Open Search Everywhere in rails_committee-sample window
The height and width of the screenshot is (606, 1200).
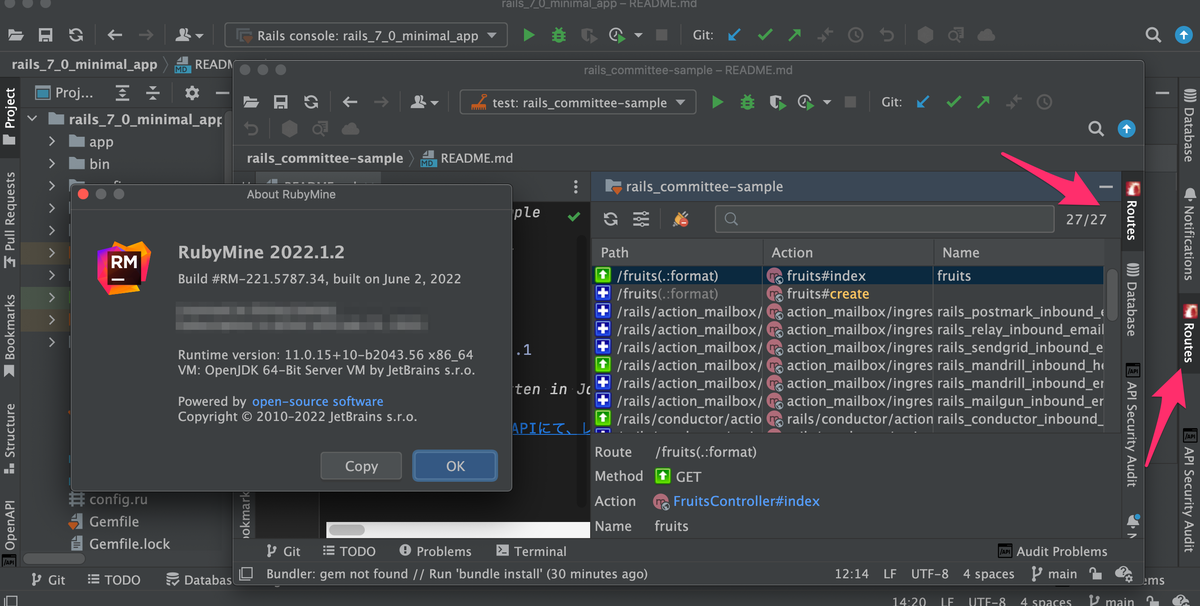(1096, 129)
